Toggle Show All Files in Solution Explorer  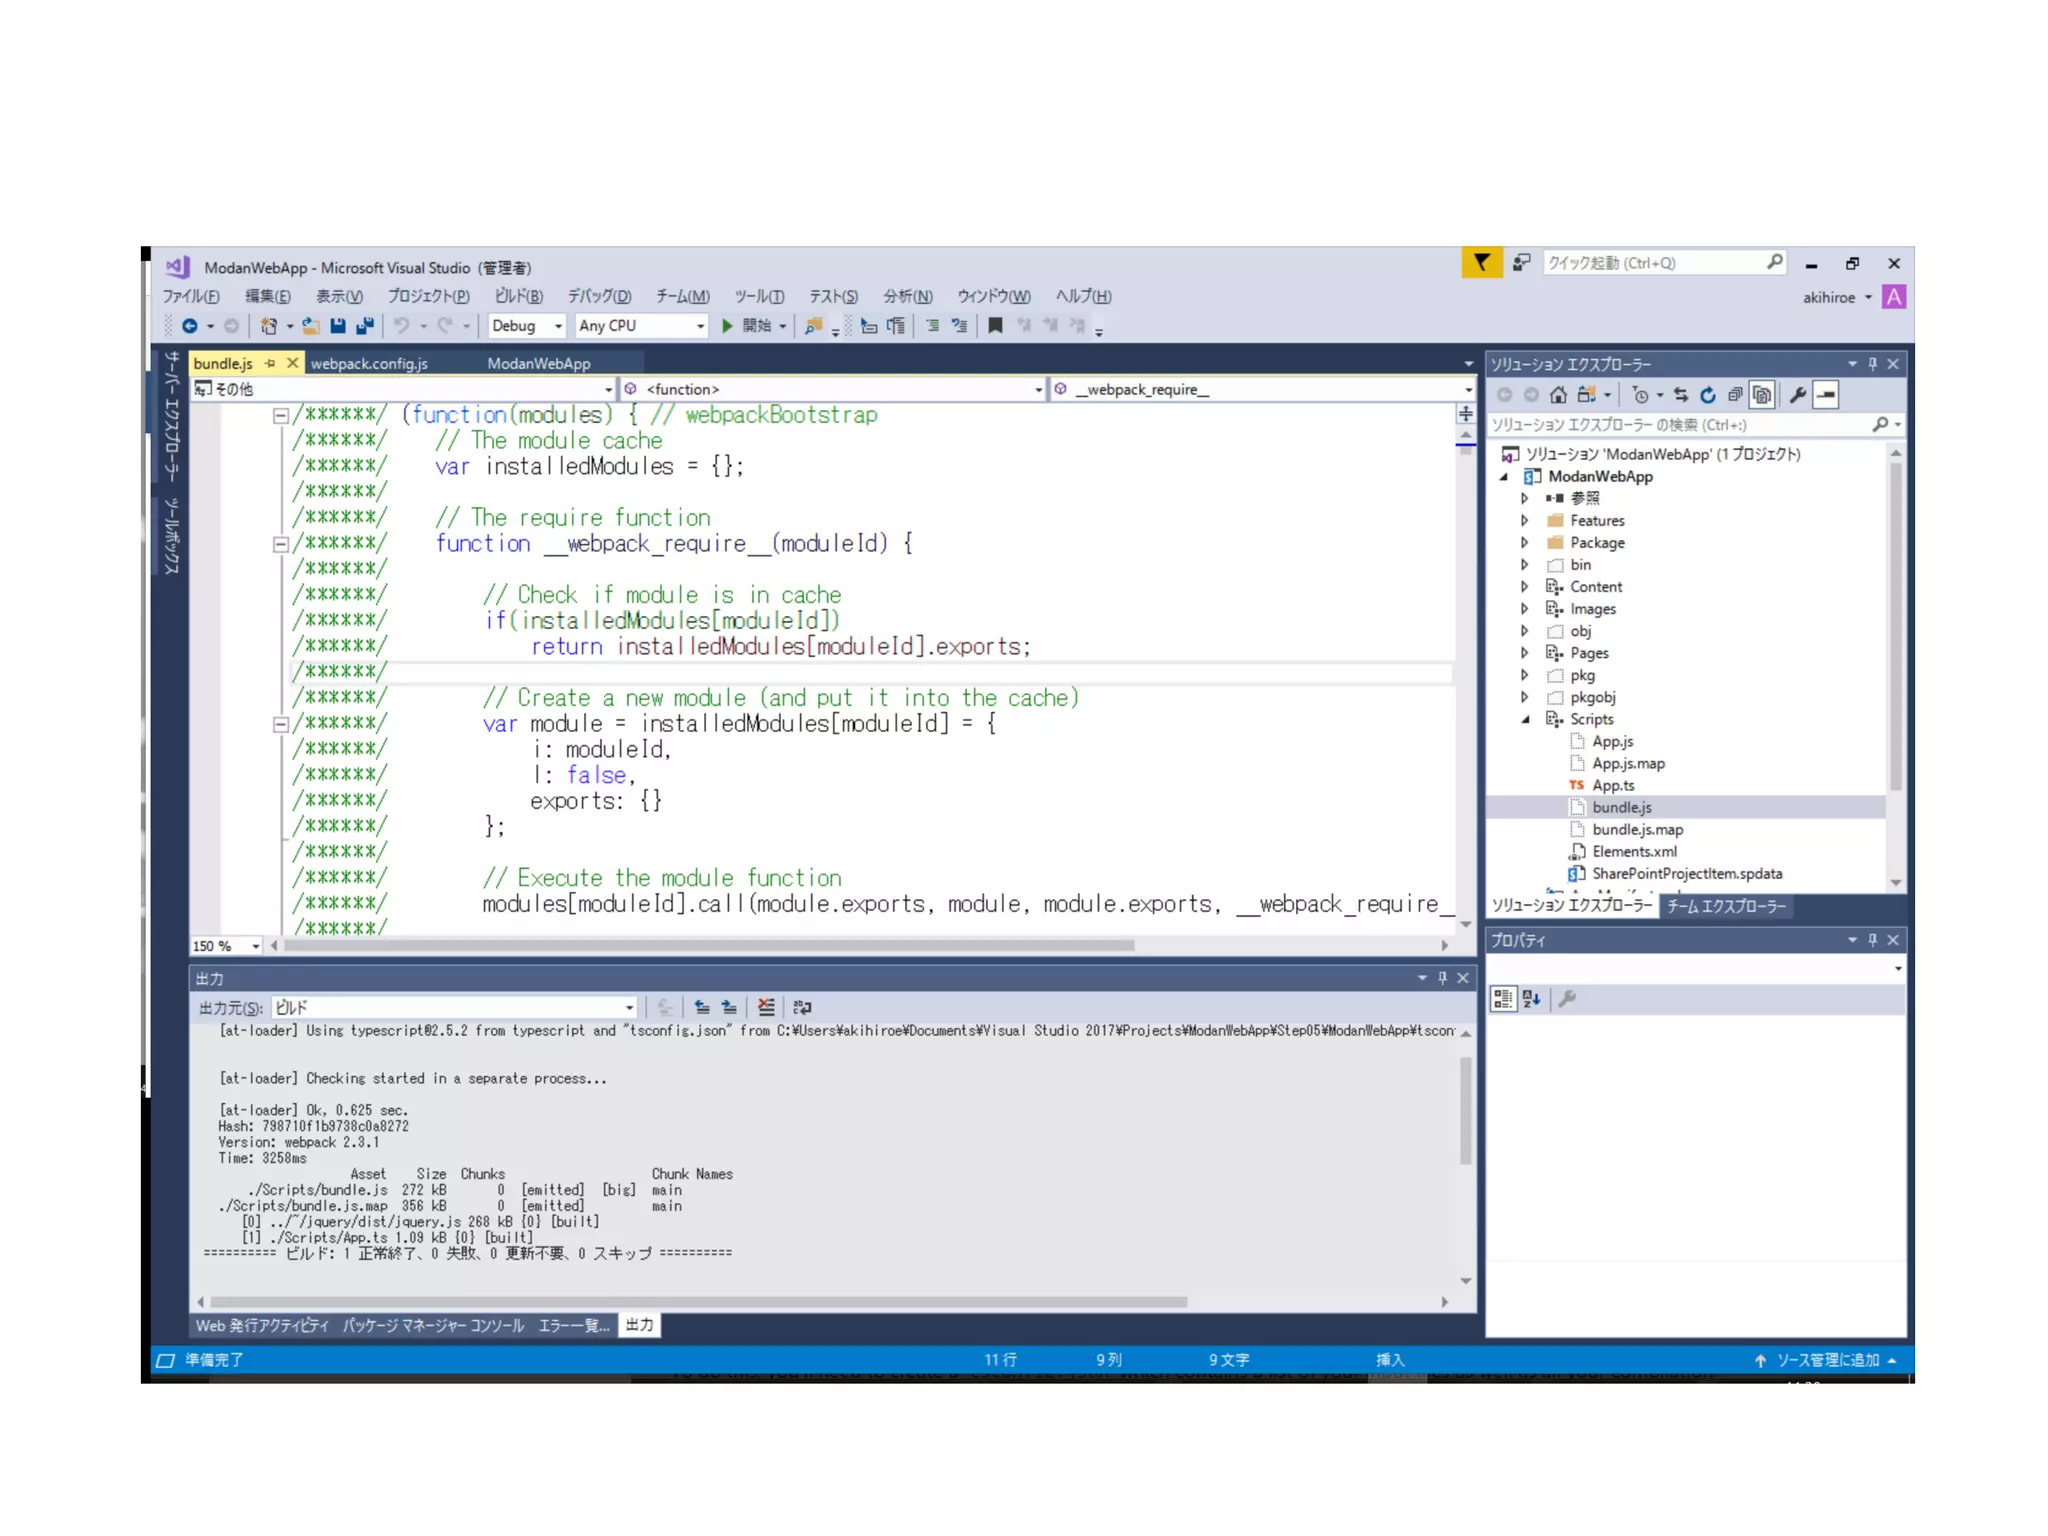[1762, 395]
